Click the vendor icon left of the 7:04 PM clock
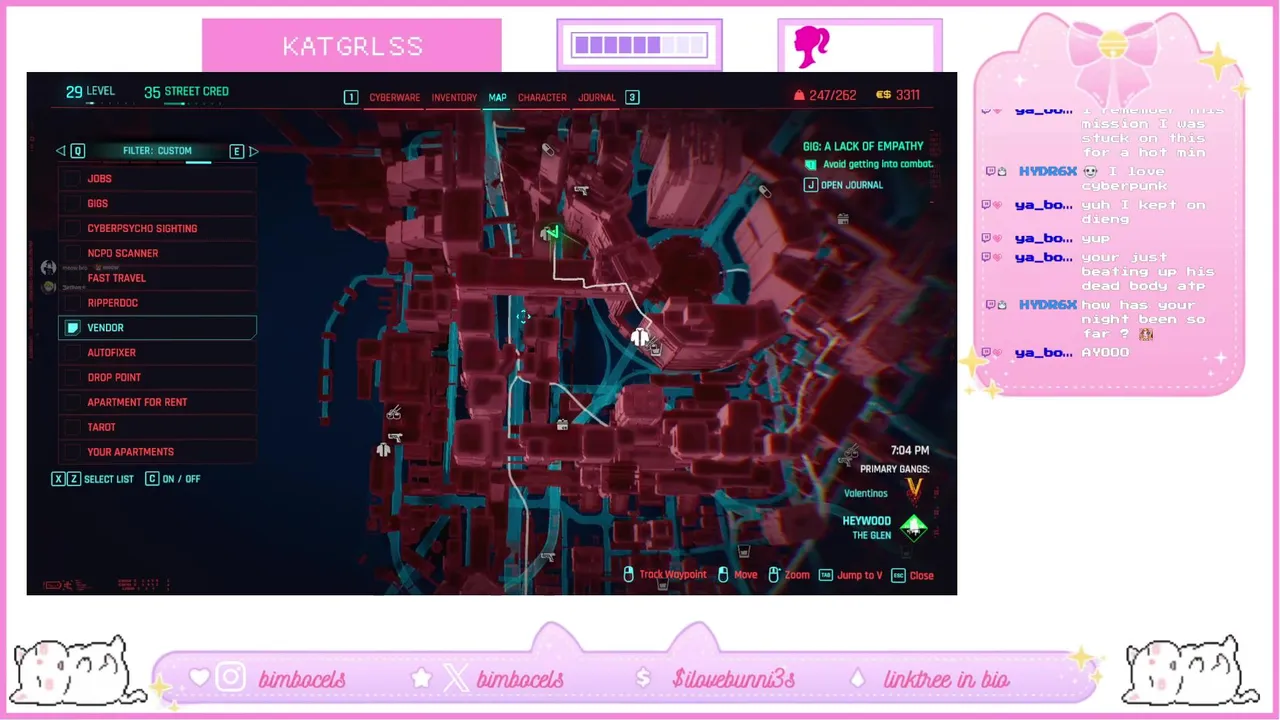 click(849, 457)
